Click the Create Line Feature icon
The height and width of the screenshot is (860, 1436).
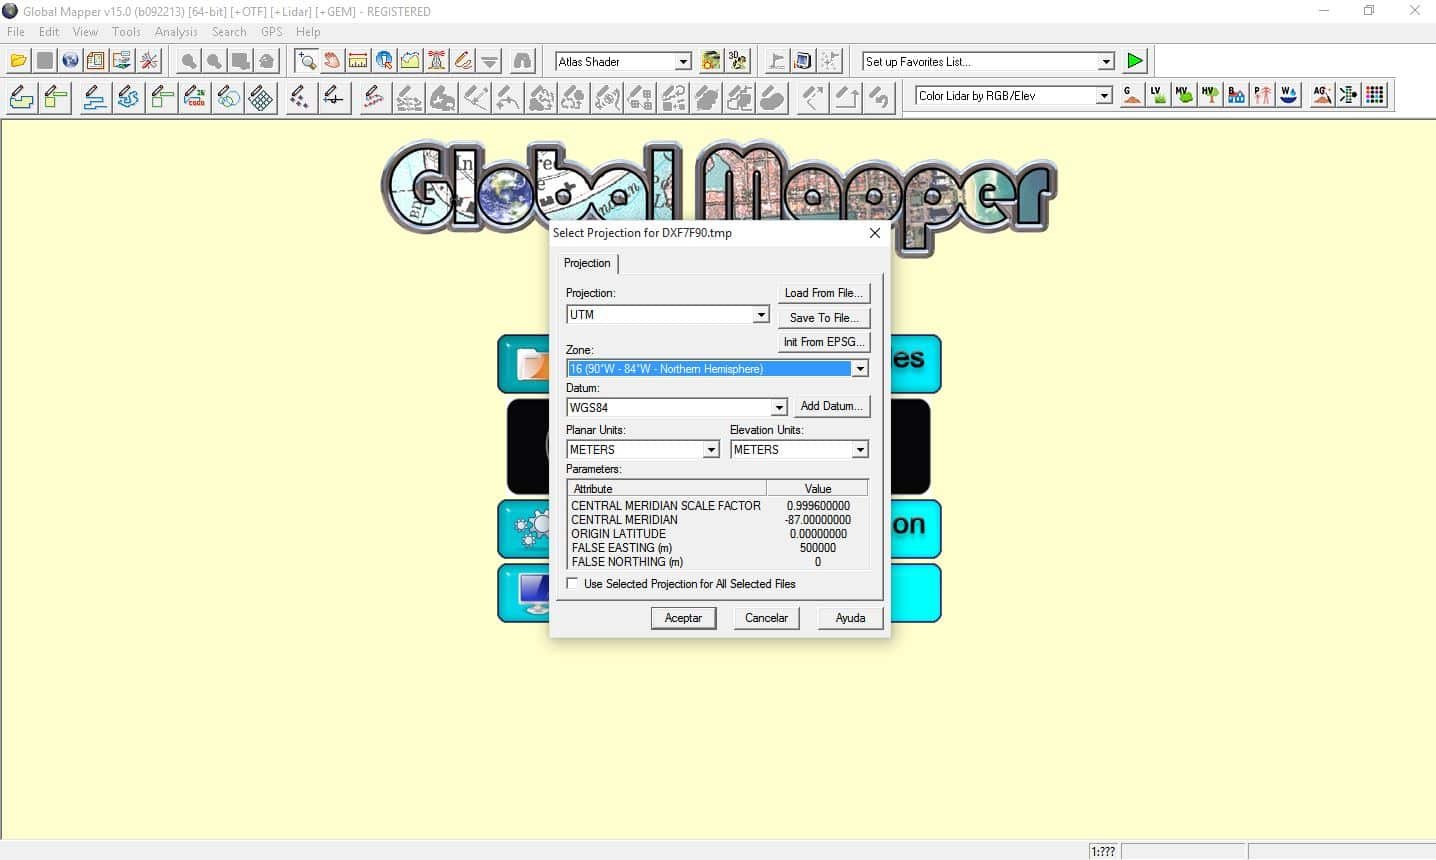[94, 97]
